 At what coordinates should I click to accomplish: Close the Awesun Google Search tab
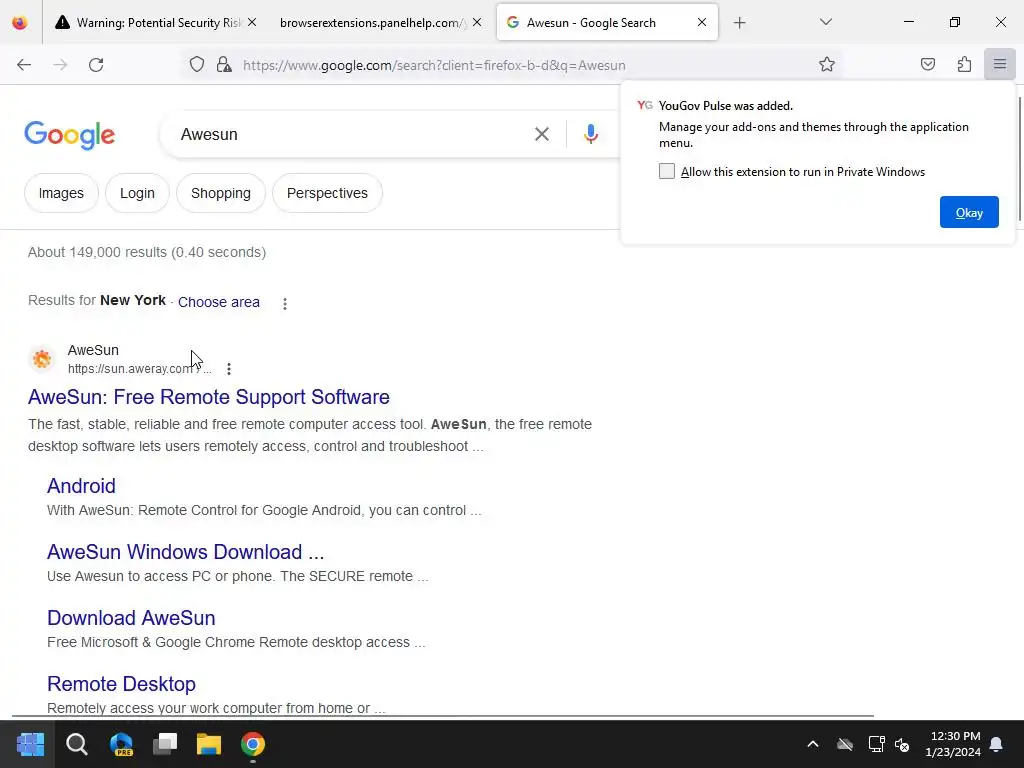point(701,22)
